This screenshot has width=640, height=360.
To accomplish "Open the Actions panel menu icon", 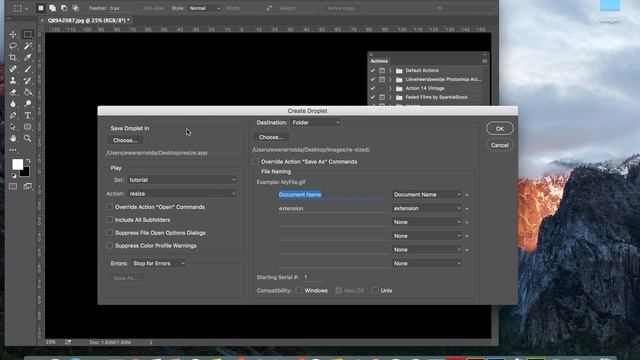I will (484, 61).
